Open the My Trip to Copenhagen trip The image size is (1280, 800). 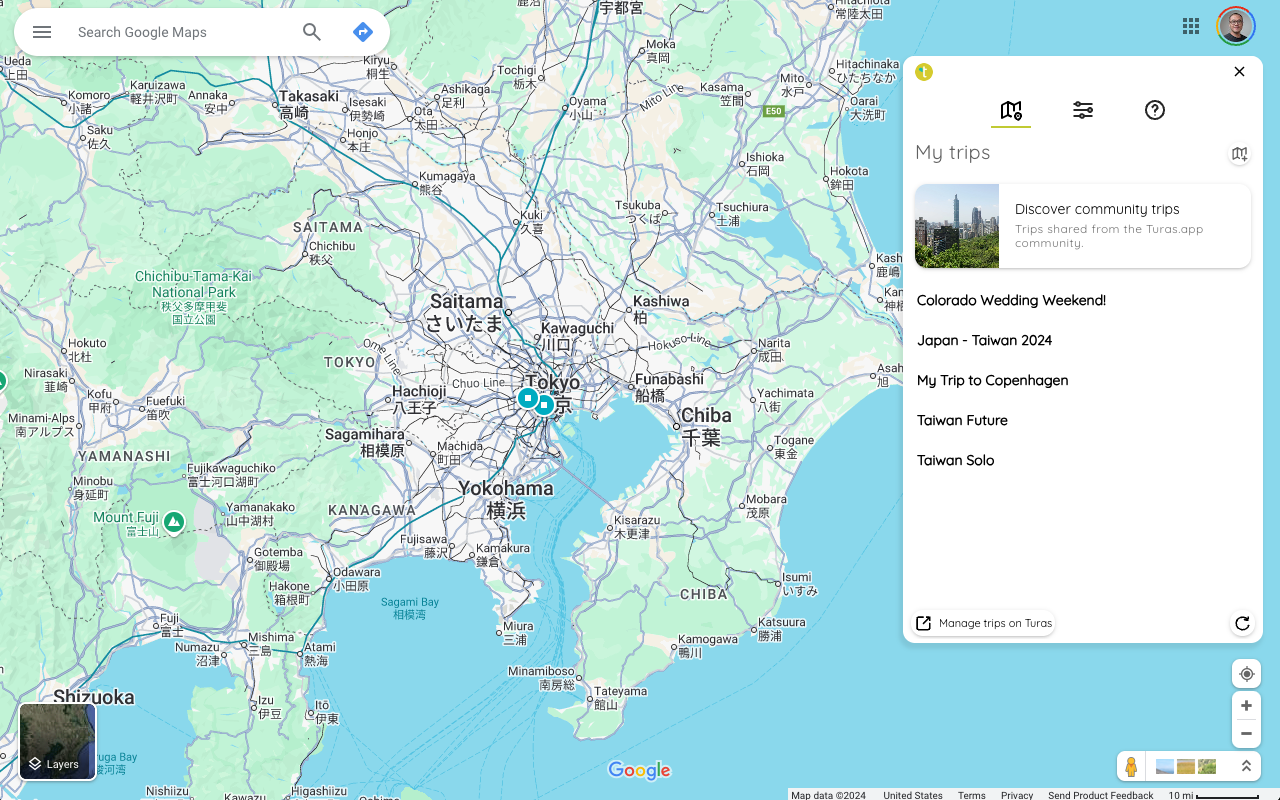click(x=992, y=380)
